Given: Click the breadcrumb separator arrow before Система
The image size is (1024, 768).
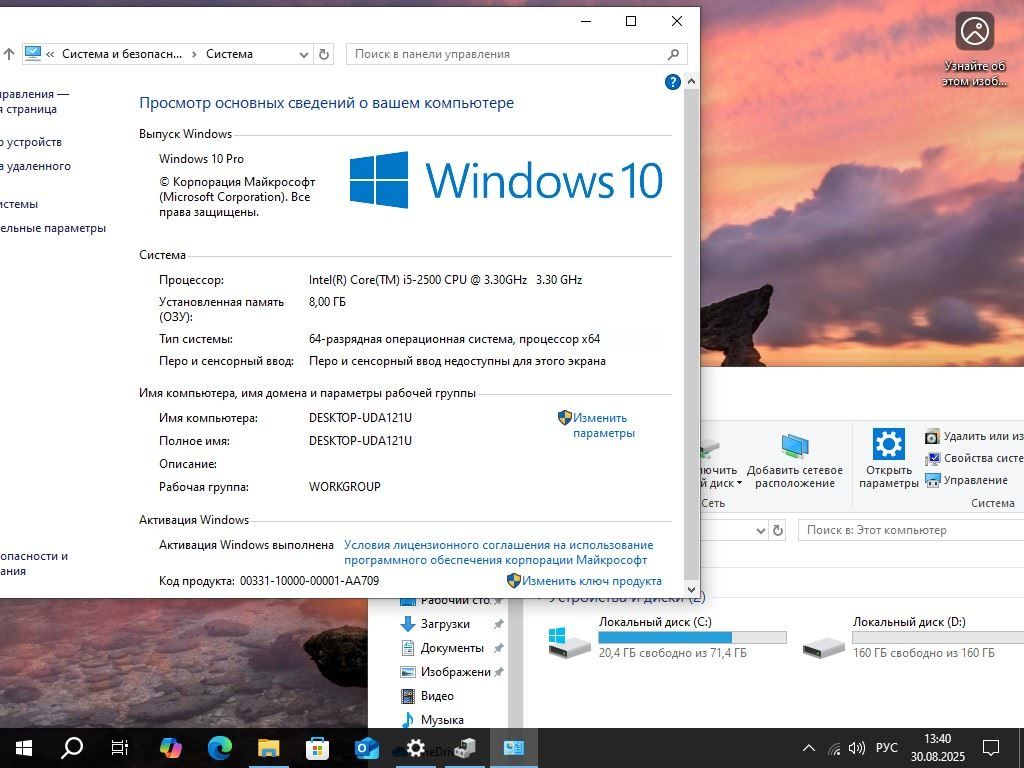Looking at the screenshot, I should pos(194,55).
